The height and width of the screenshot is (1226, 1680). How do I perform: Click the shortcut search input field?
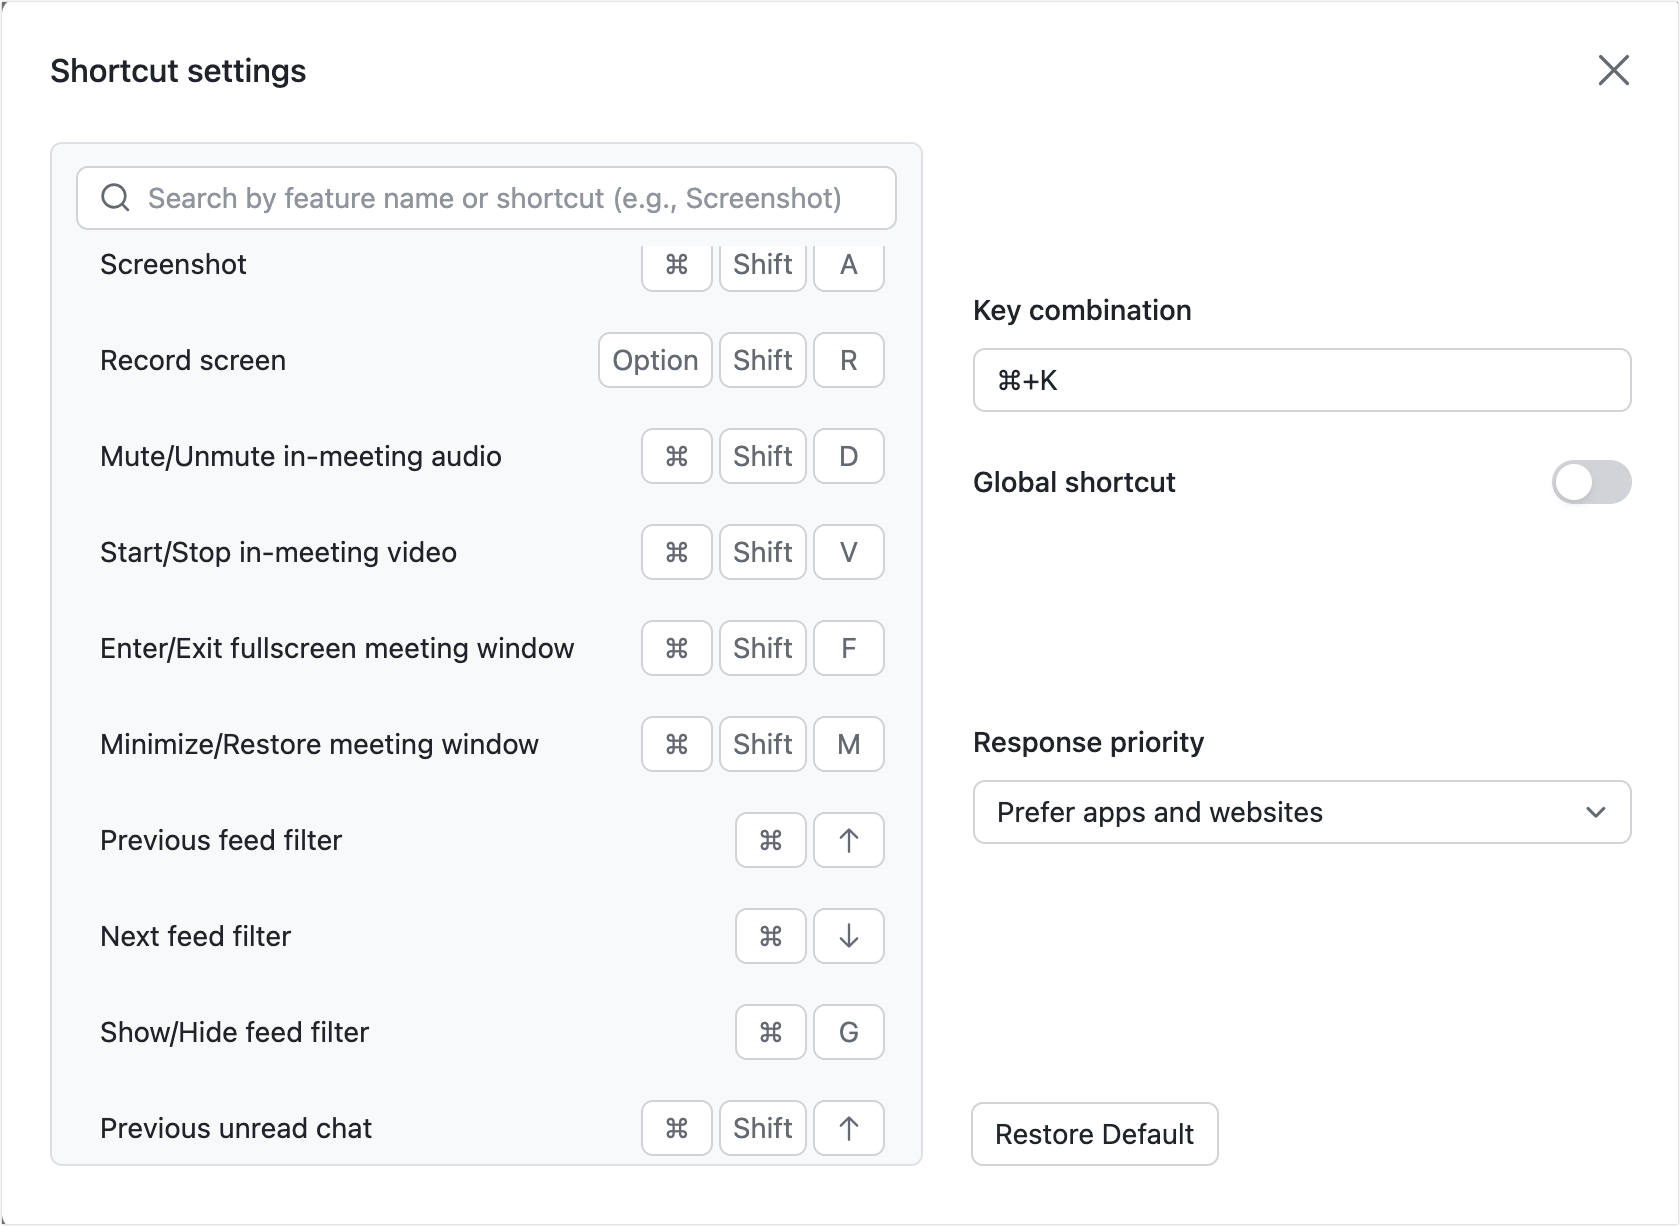[486, 198]
